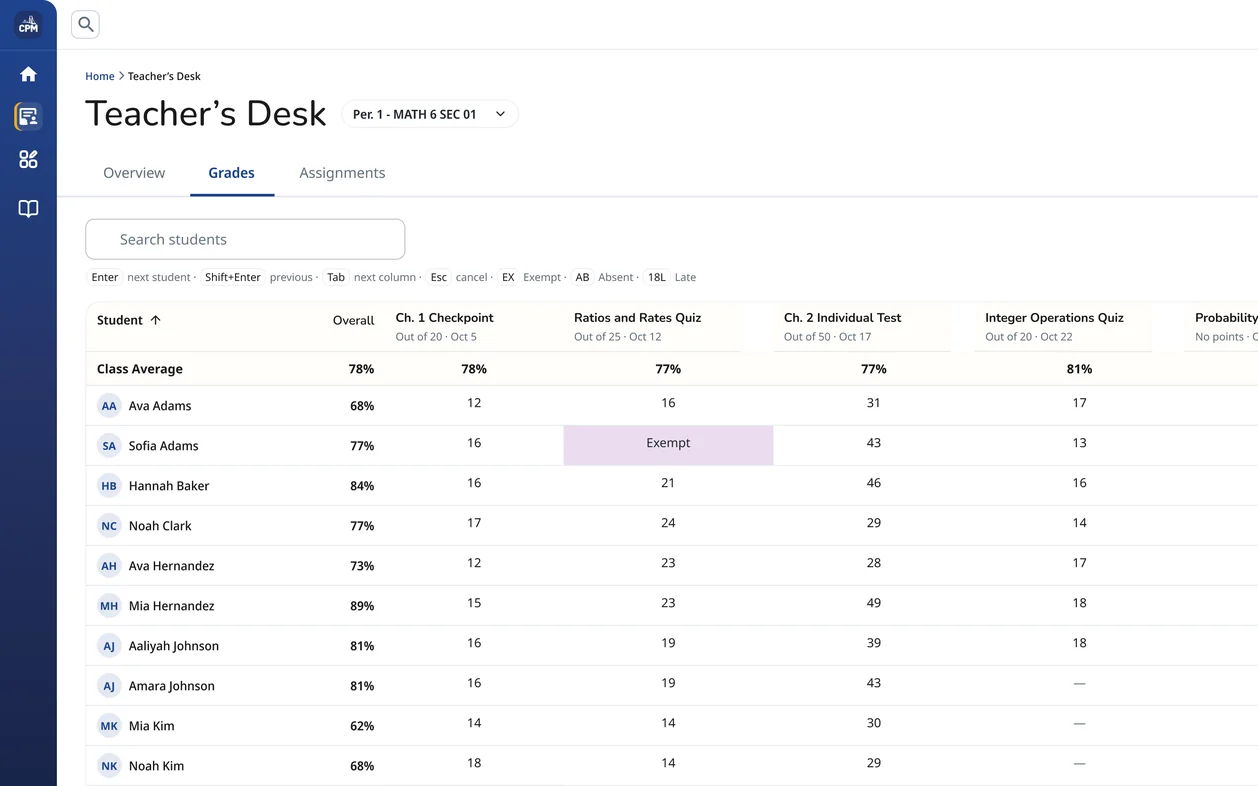Click Ava Adams's Ch. 1 Checkpoint score 12
The image size is (1258, 786).
474,403
